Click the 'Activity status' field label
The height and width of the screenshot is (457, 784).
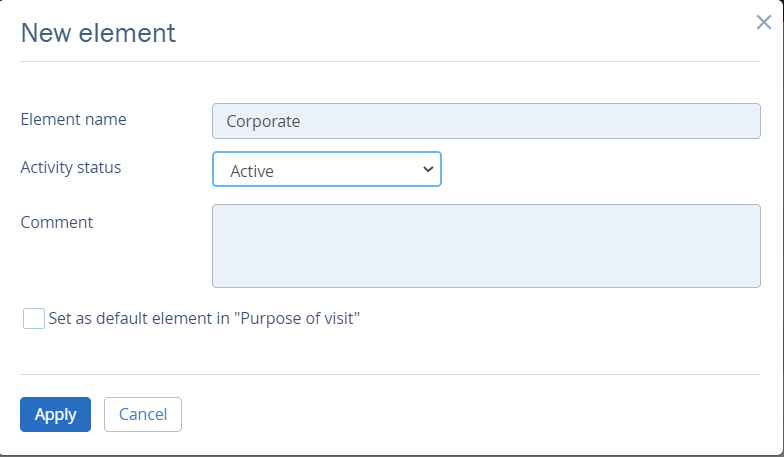coord(71,167)
